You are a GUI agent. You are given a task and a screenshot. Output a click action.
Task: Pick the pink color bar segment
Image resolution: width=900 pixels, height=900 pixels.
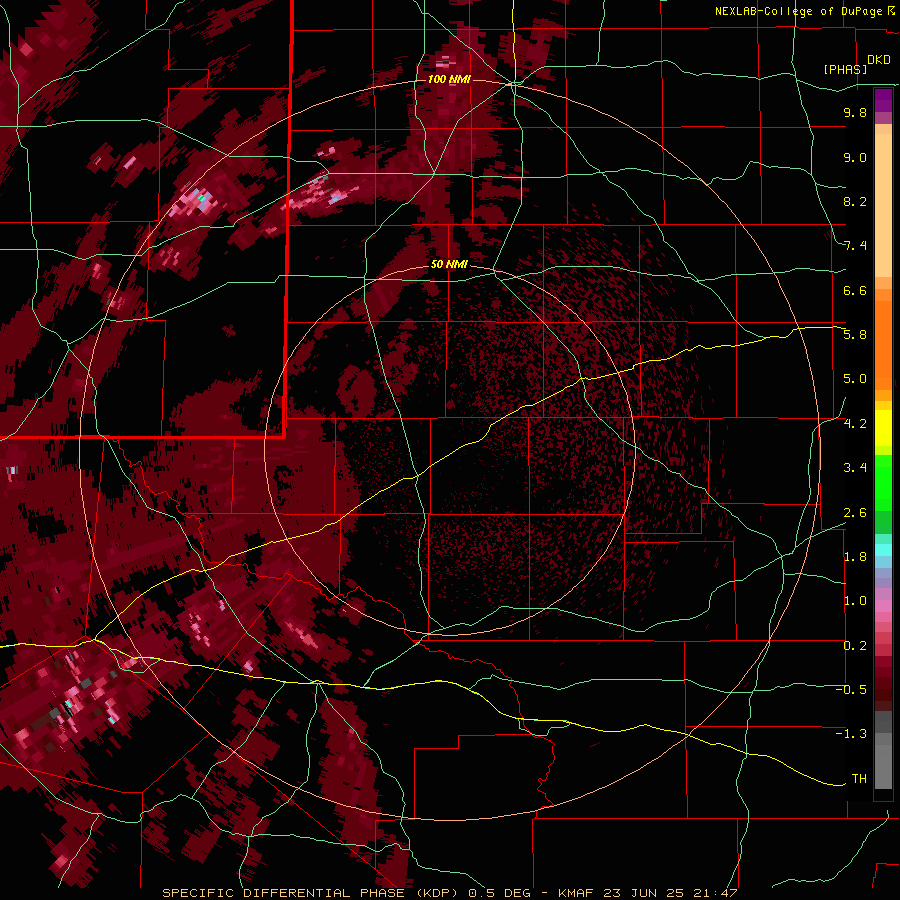point(883,606)
